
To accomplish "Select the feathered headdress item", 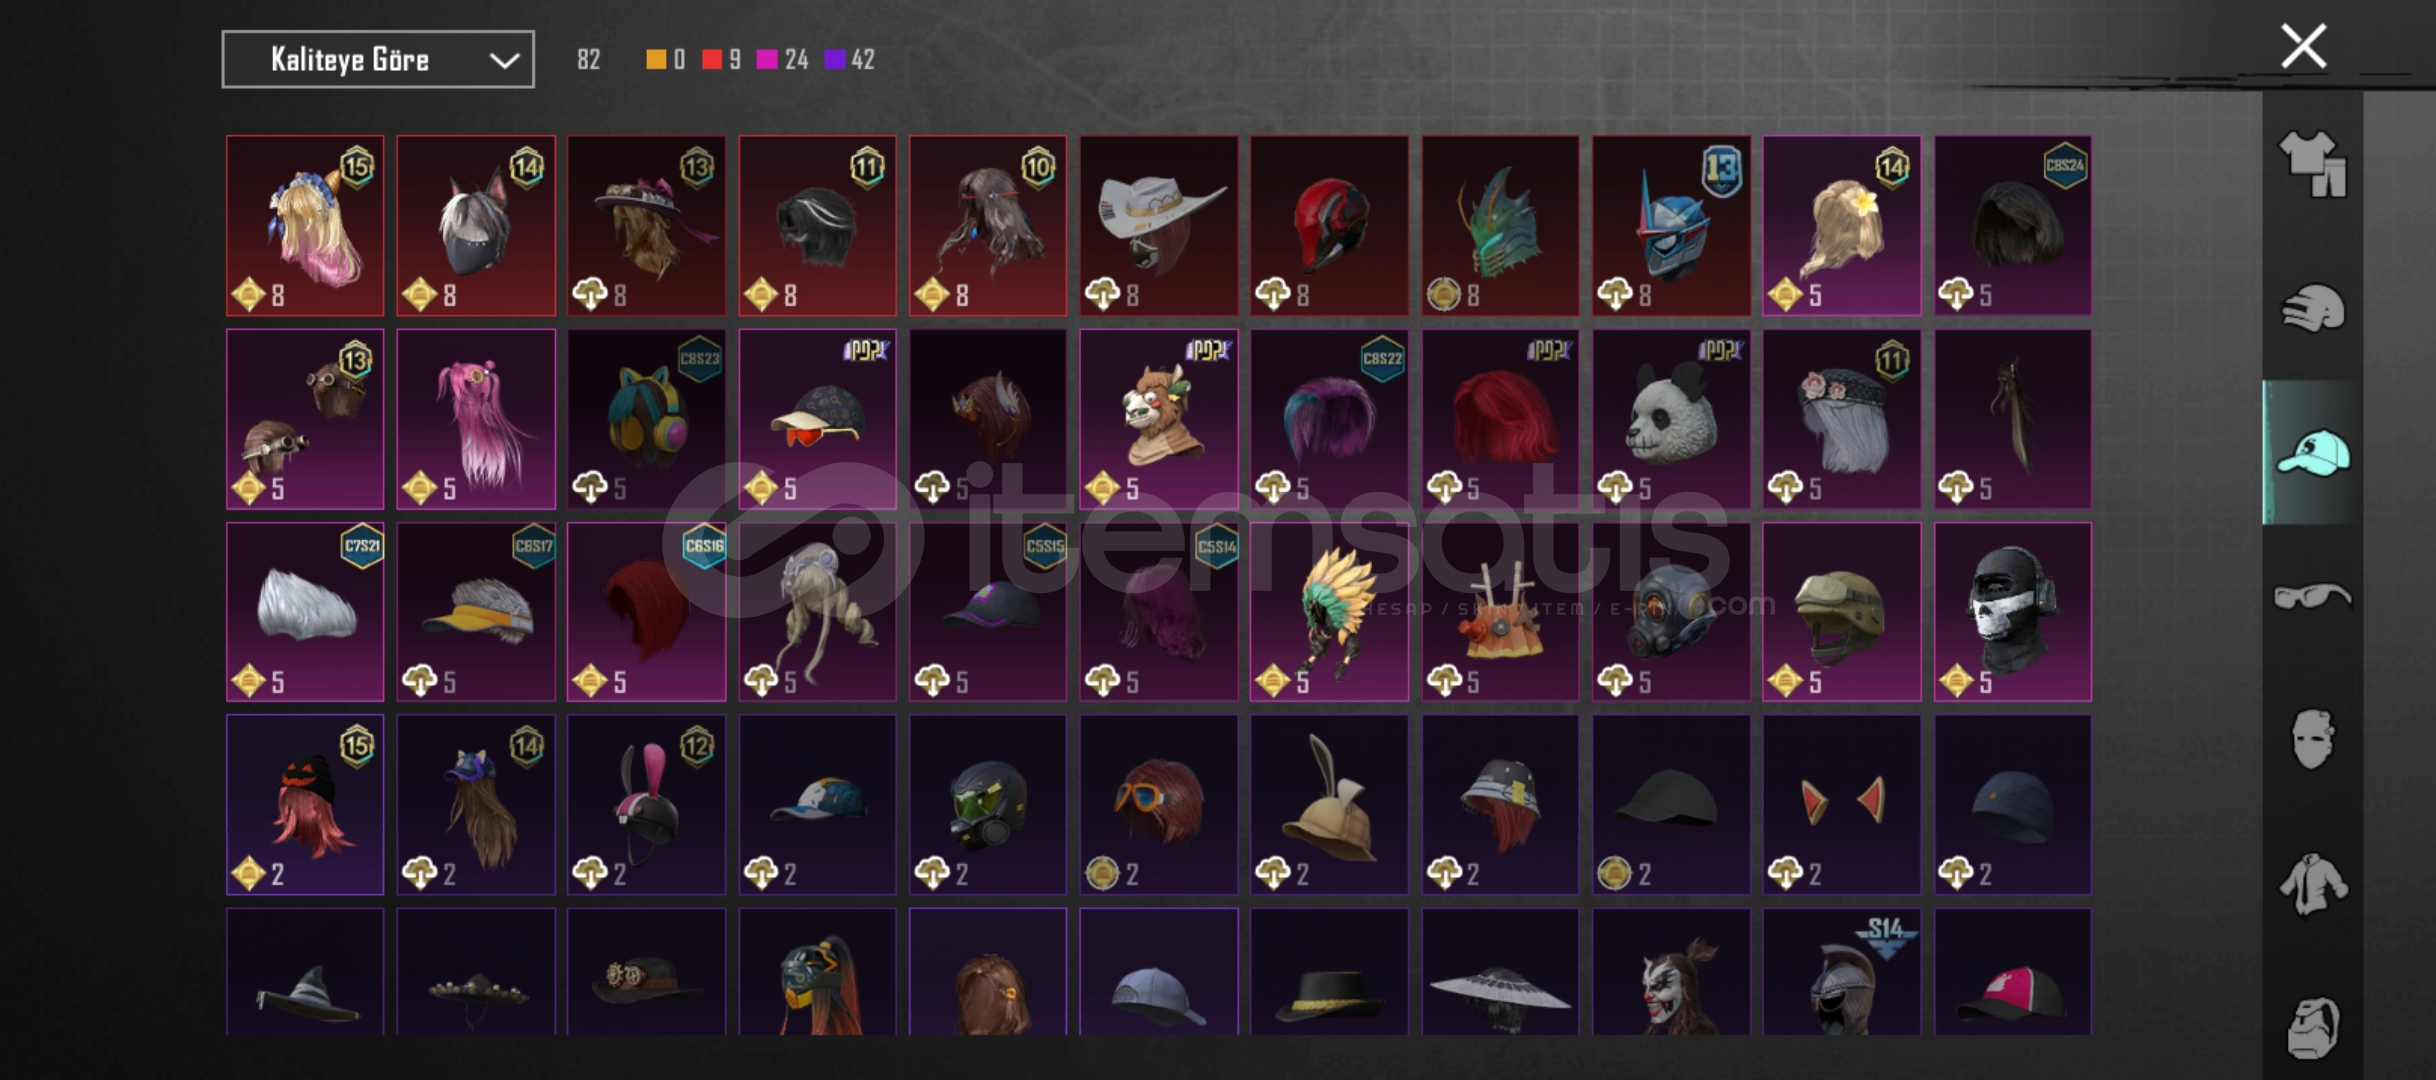I will tap(1329, 612).
